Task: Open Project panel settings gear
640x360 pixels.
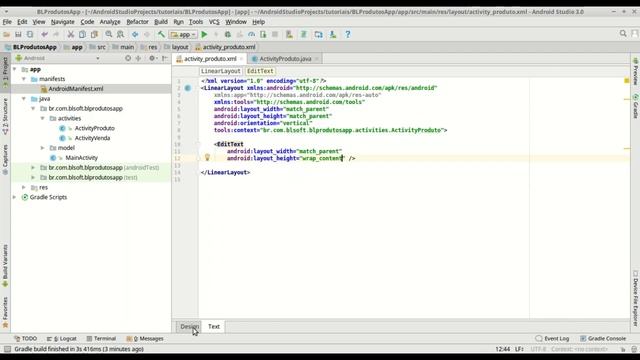Action: pyautogui.click(x=152, y=58)
